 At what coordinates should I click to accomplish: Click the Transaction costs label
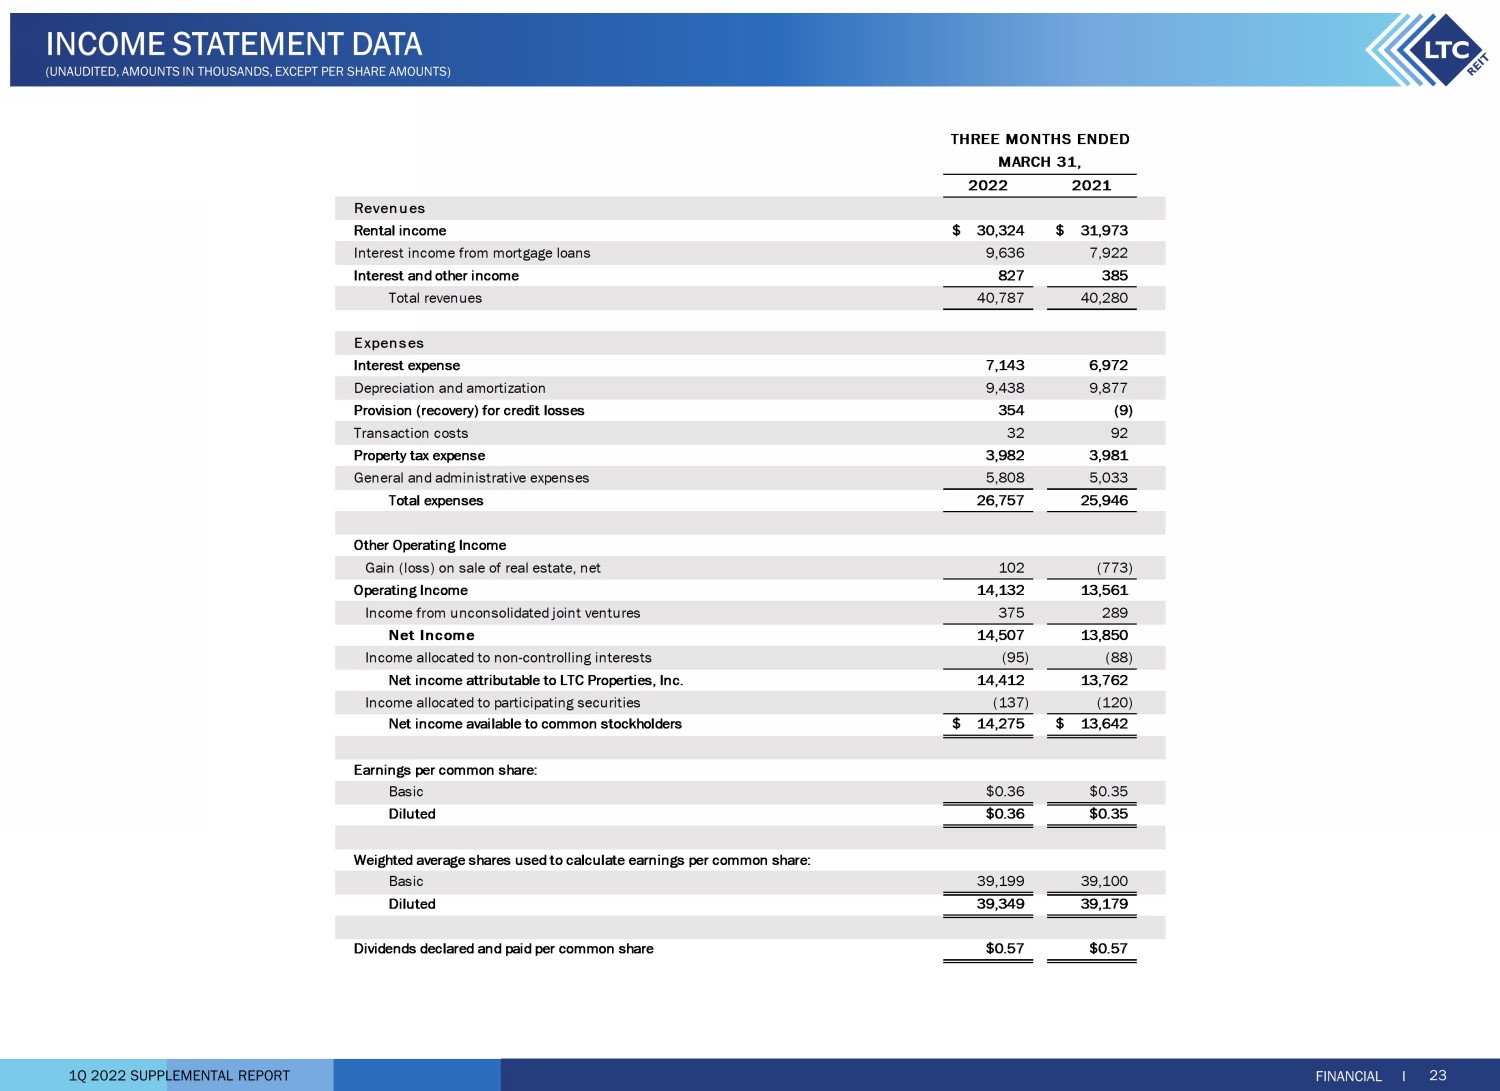pyautogui.click(x=411, y=433)
